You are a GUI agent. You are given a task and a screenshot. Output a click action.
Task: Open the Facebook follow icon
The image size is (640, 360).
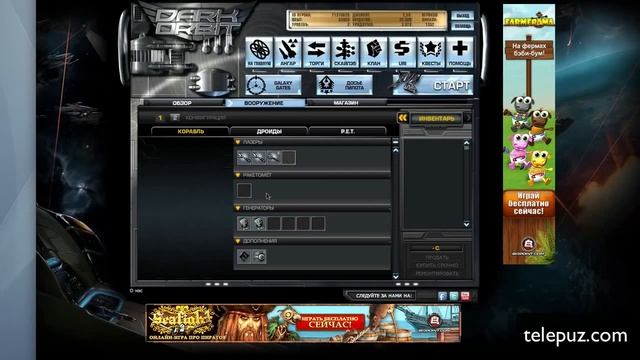pos(442,296)
